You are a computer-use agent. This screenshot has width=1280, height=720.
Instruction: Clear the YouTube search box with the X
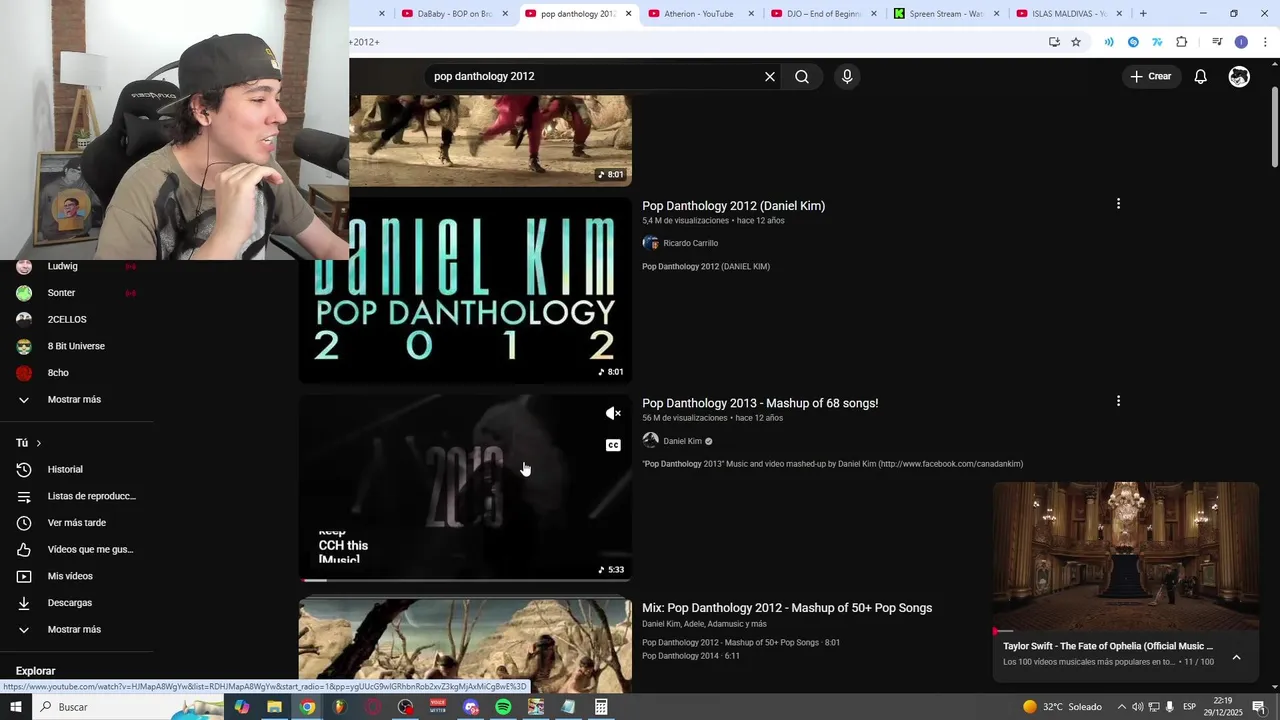pos(770,77)
